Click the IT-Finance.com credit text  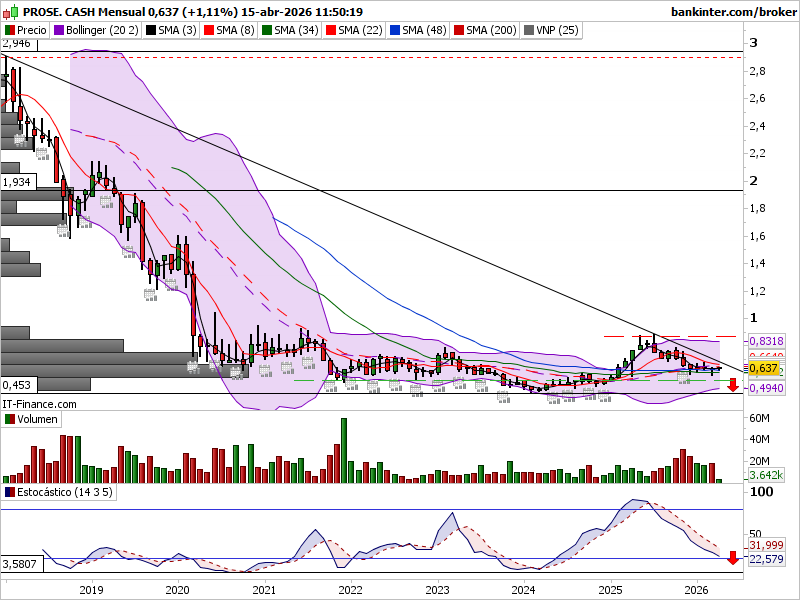click(39, 404)
